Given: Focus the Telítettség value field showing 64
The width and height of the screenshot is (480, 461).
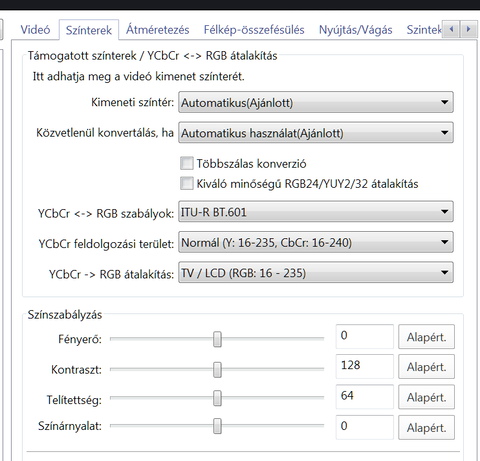Looking at the screenshot, I should 365,397.
